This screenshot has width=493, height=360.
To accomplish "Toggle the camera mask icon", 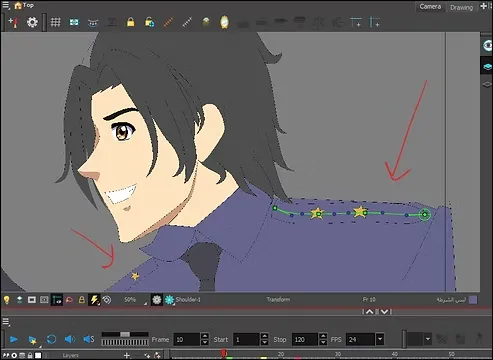I will (x=44, y=300).
